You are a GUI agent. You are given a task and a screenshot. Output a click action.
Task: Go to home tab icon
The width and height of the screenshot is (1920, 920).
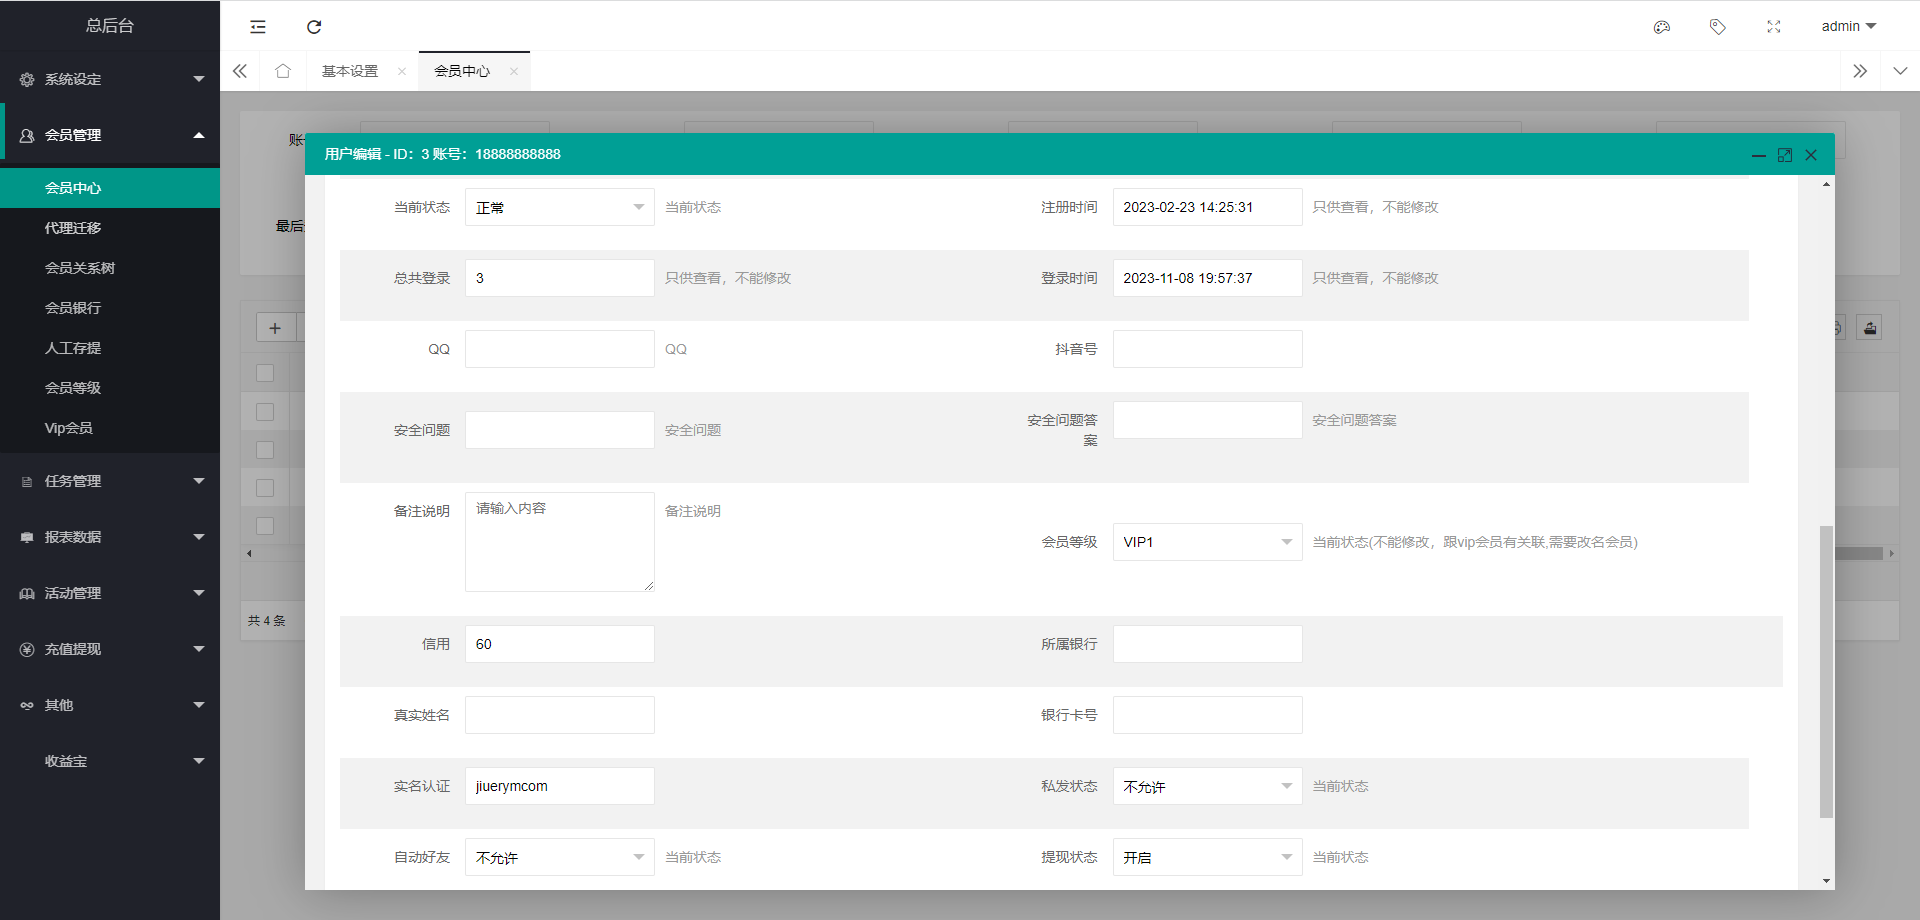pos(283,71)
